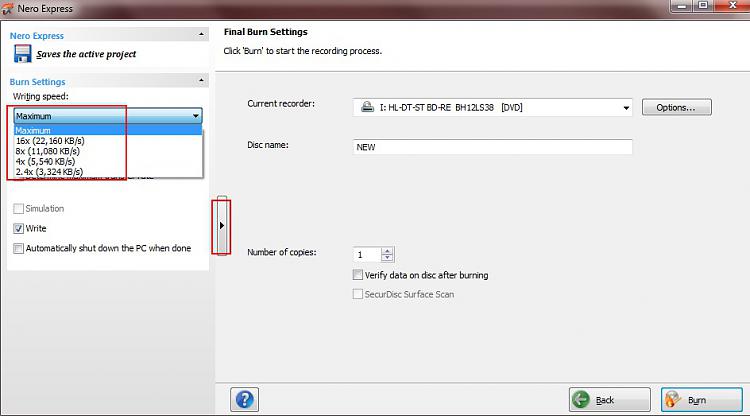Collapse the Nero Express section header
The height and width of the screenshot is (416, 750).
coord(201,34)
